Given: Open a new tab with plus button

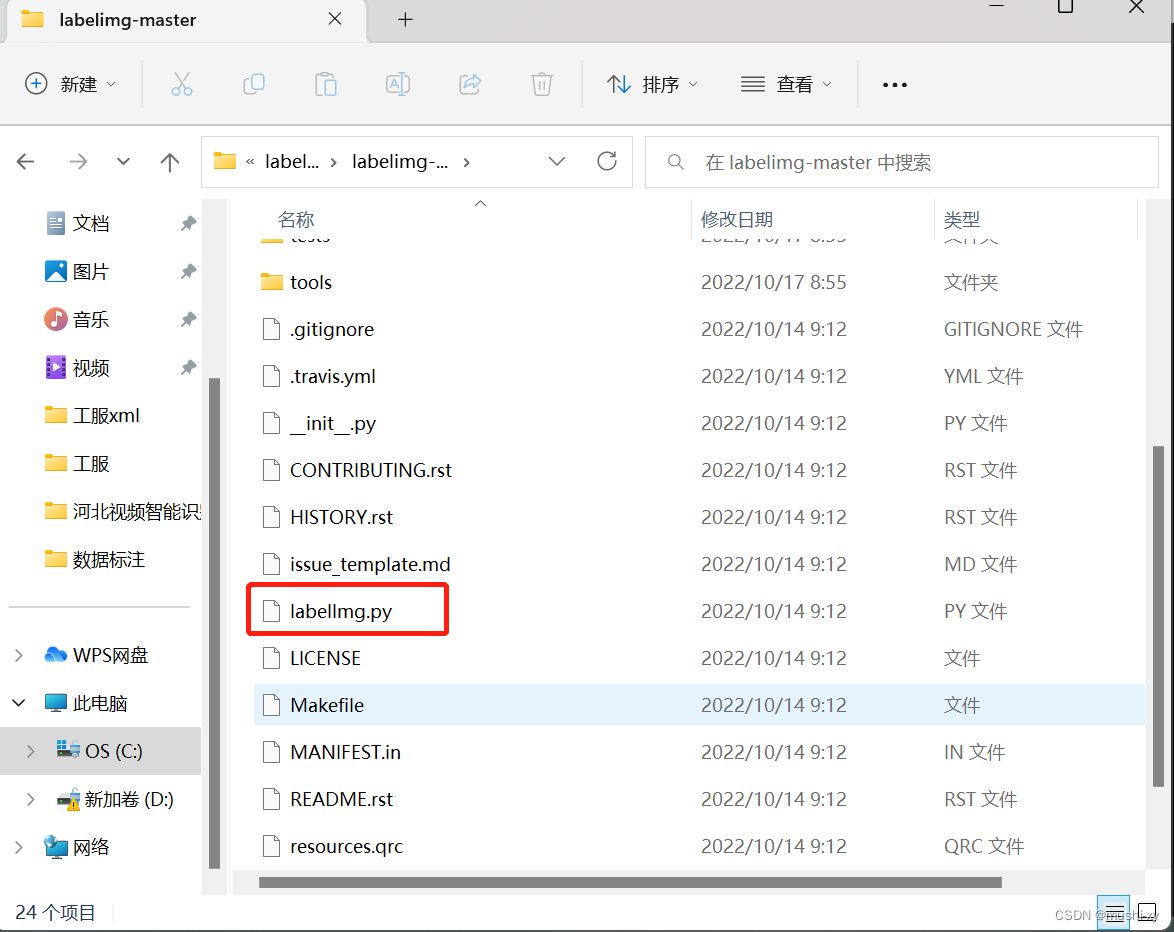Looking at the screenshot, I should (405, 19).
